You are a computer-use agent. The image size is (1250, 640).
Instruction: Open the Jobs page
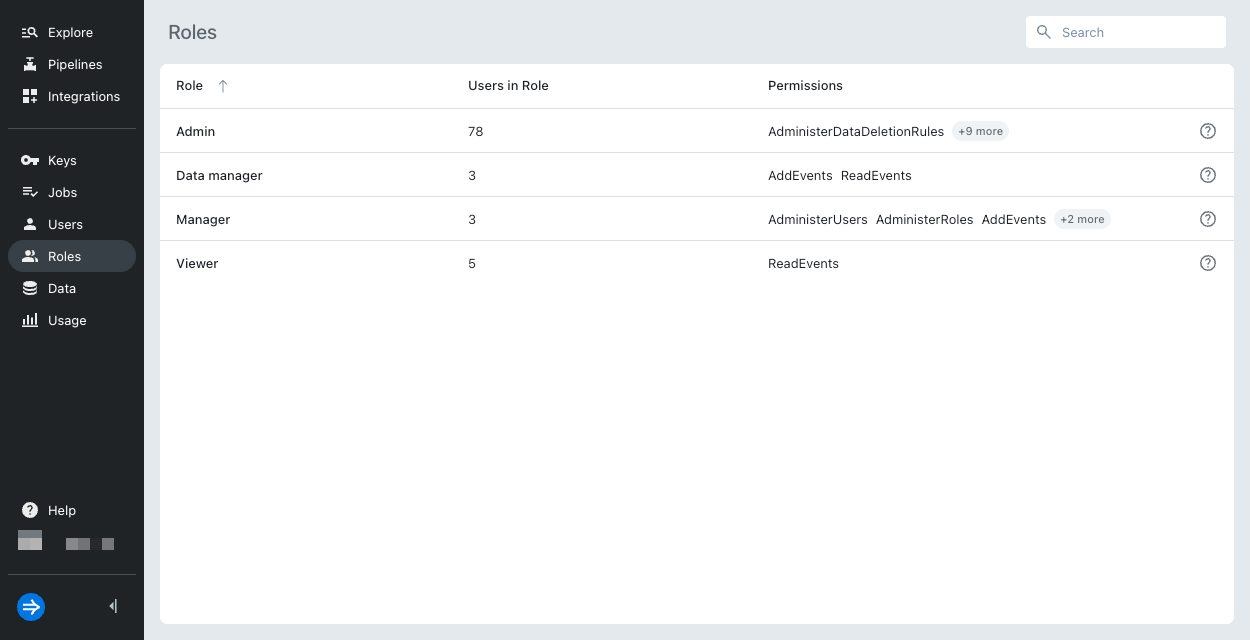click(x=72, y=192)
